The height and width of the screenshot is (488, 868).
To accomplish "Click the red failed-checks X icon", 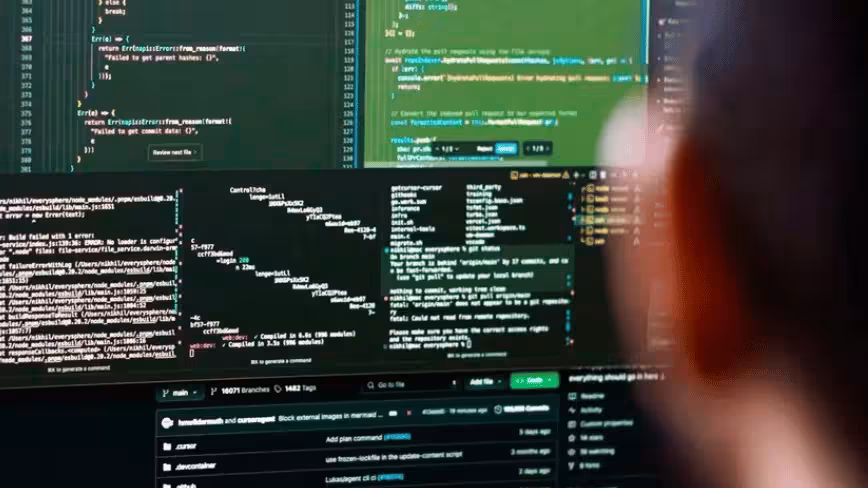I will pos(409,413).
